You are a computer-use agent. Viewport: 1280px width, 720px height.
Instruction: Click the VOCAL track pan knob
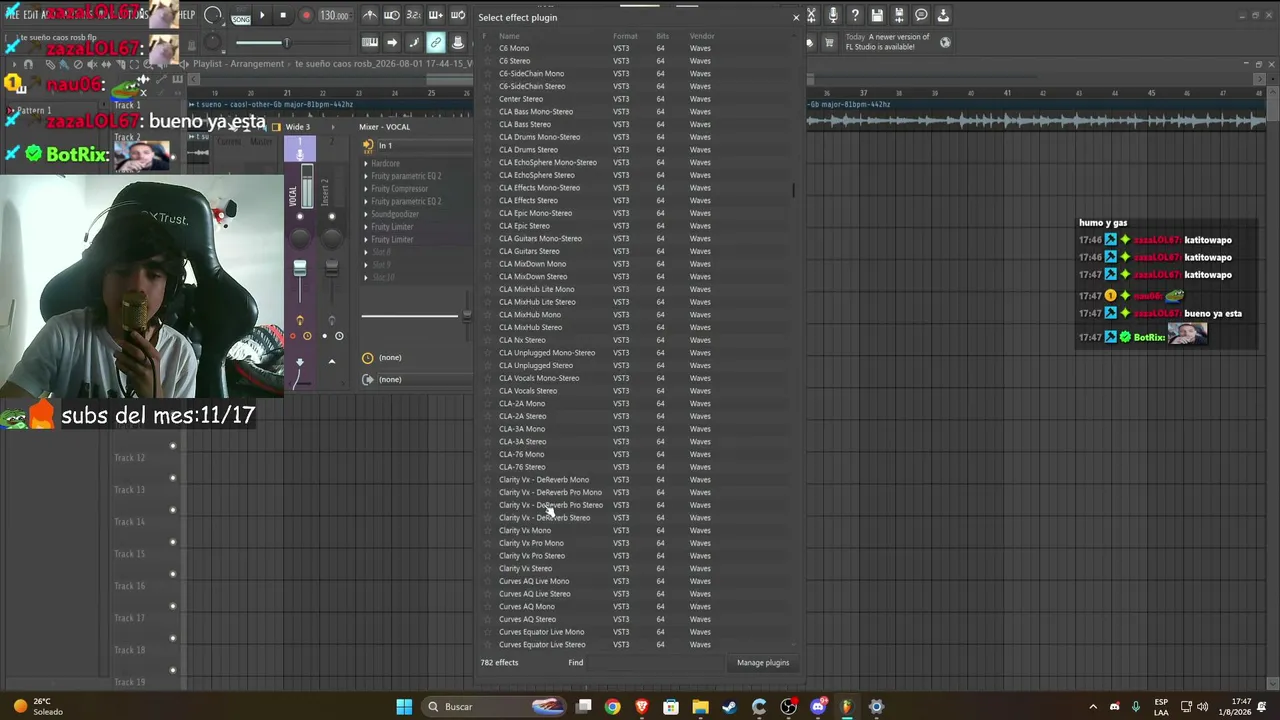(300, 238)
